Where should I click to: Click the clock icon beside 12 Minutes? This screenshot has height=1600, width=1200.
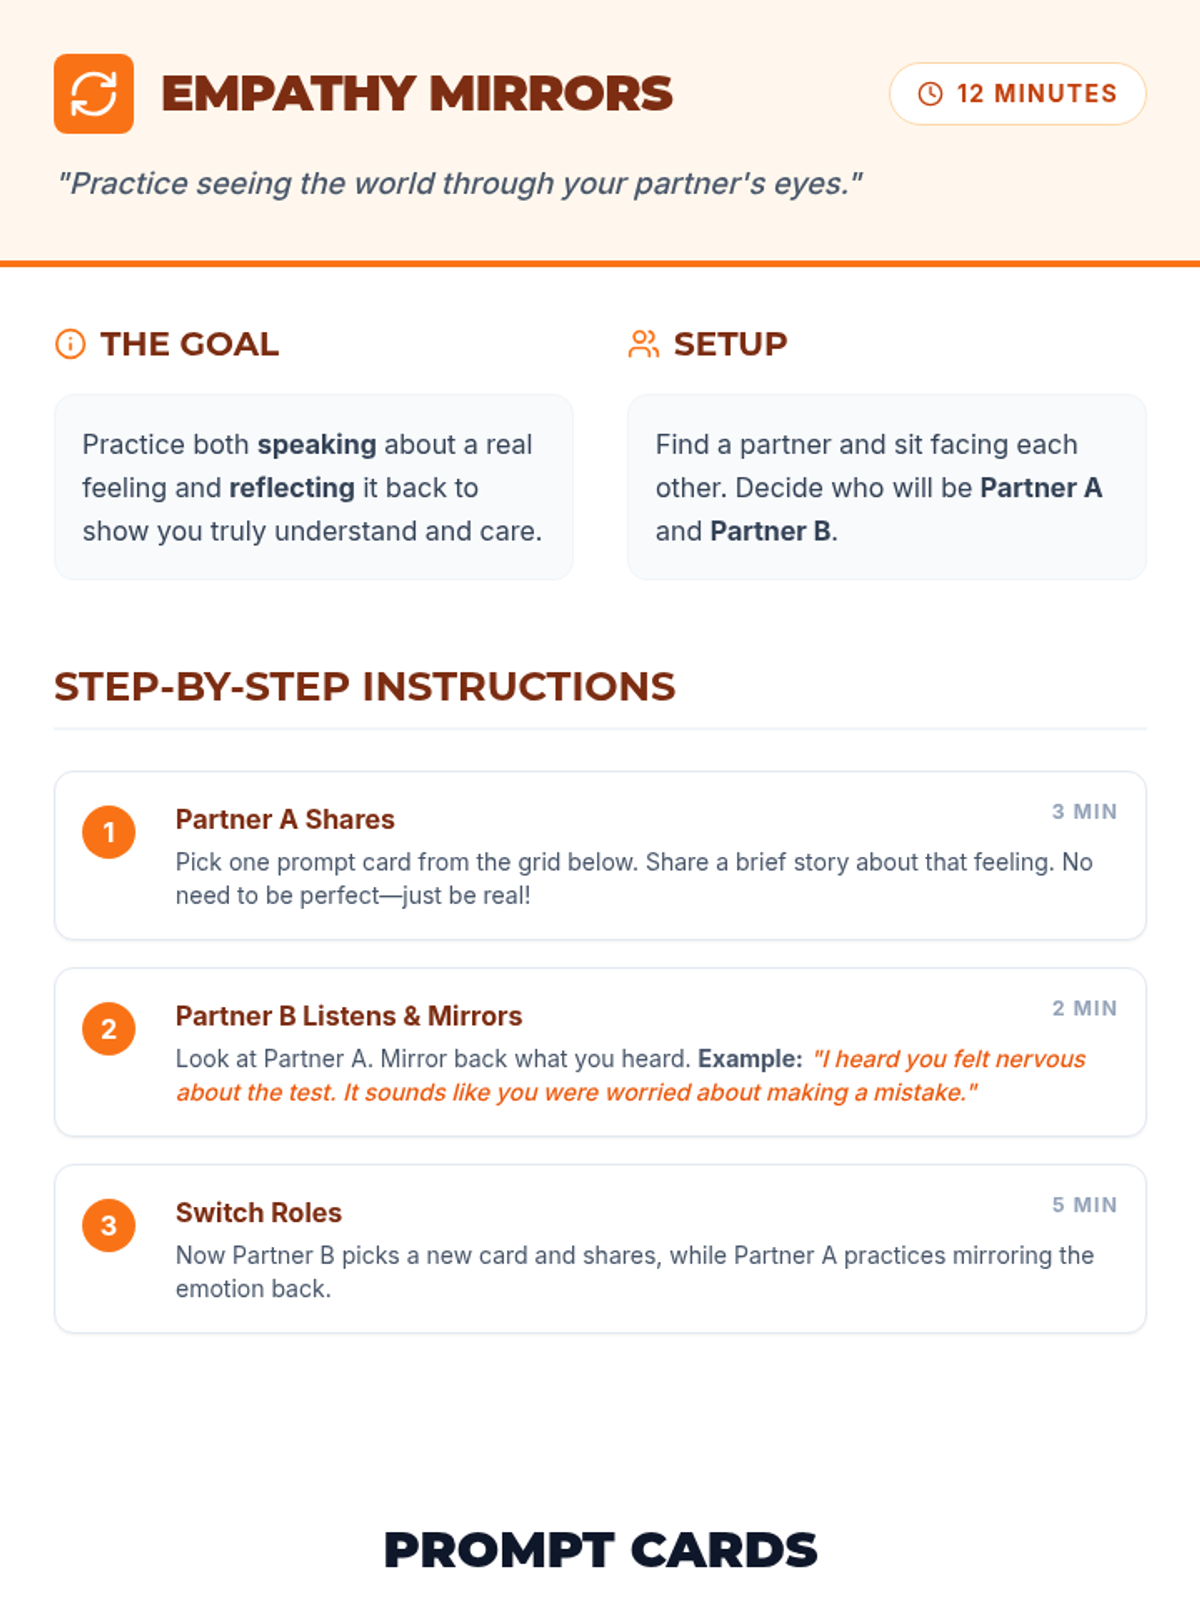coord(930,94)
